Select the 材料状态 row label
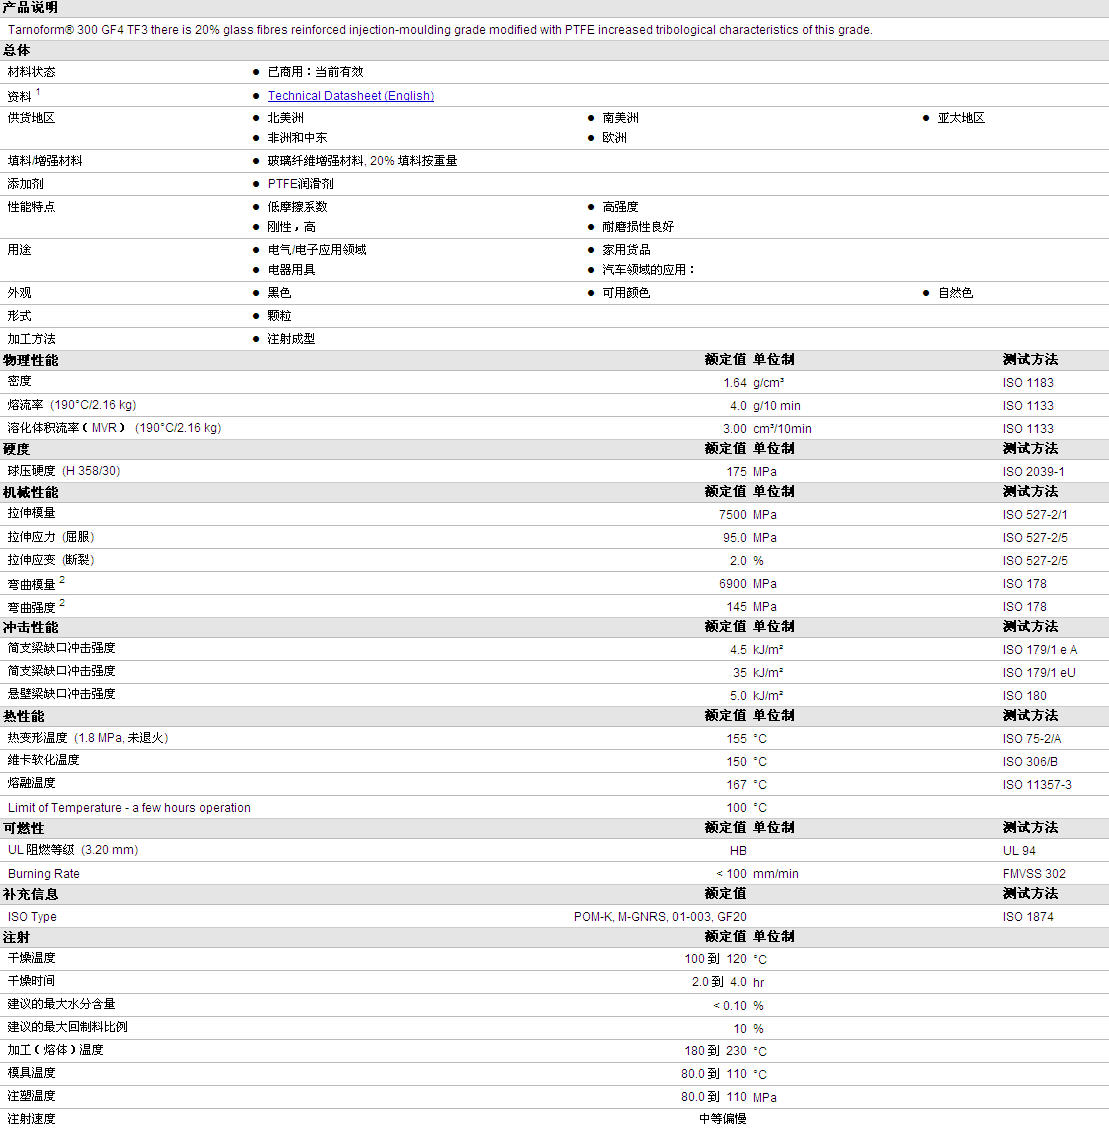The width and height of the screenshot is (1109, 1129). (x=32, y=72)
